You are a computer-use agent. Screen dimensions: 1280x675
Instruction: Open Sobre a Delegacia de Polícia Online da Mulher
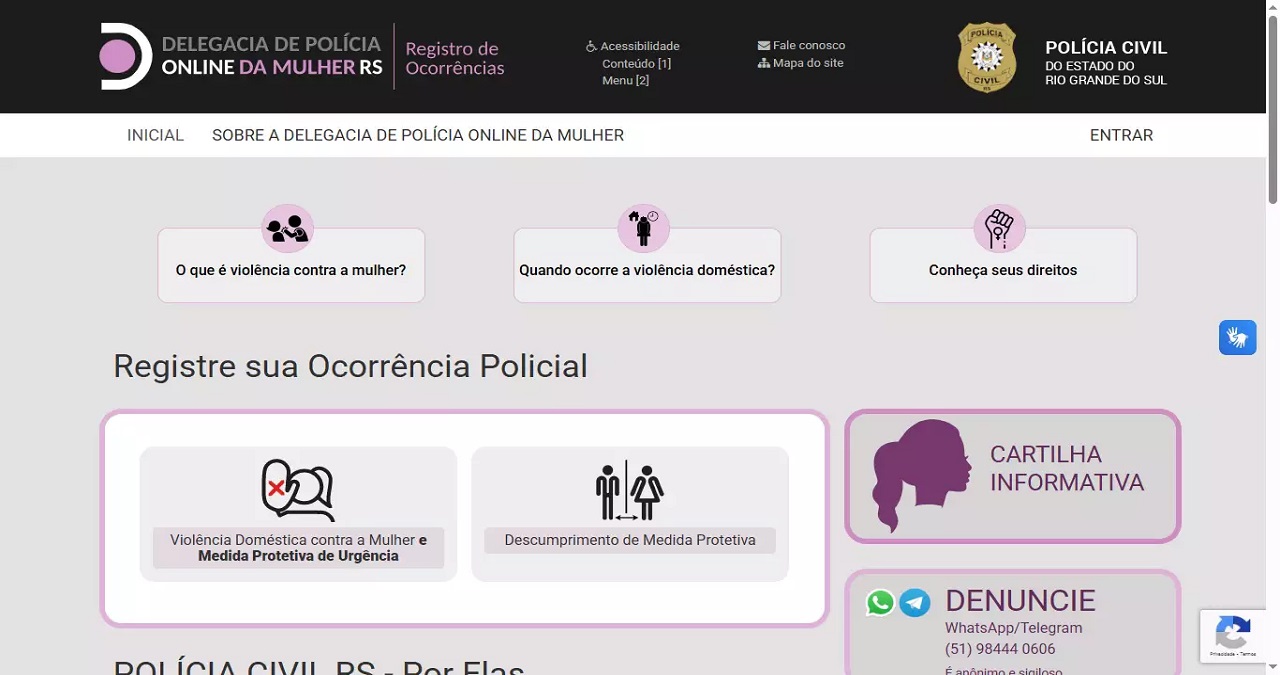tap(418, 135)
